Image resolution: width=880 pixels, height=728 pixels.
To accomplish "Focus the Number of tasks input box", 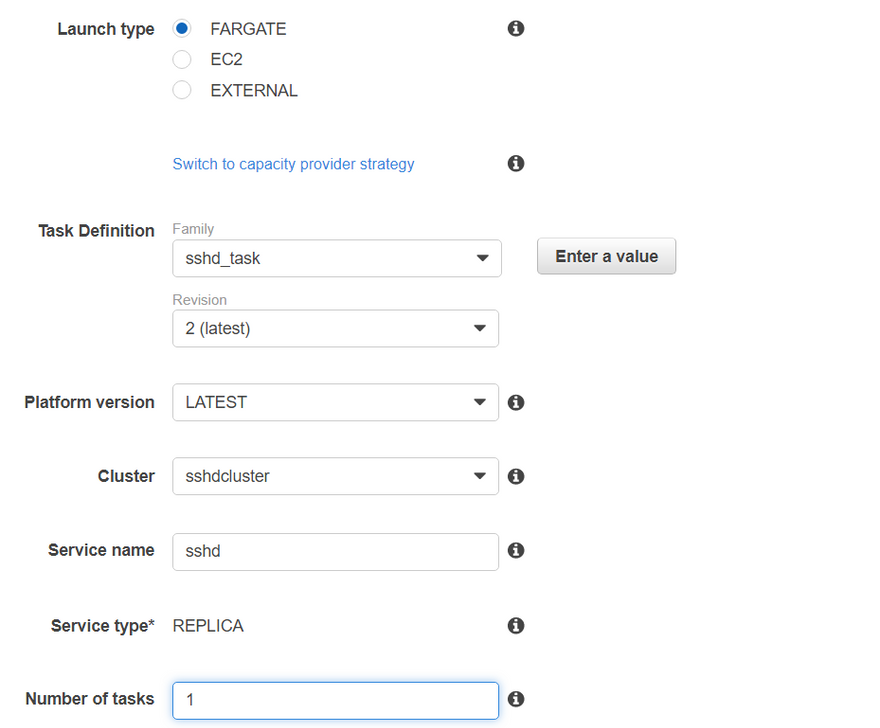I will pyautogui.click(x=335, y=700).
